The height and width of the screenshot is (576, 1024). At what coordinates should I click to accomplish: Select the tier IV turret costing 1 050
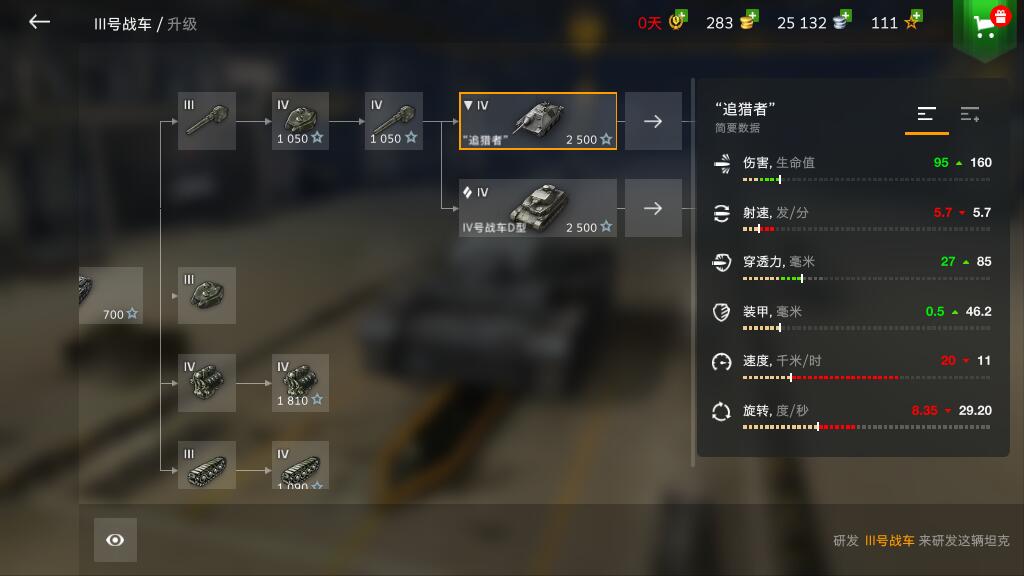coord(300,121)
